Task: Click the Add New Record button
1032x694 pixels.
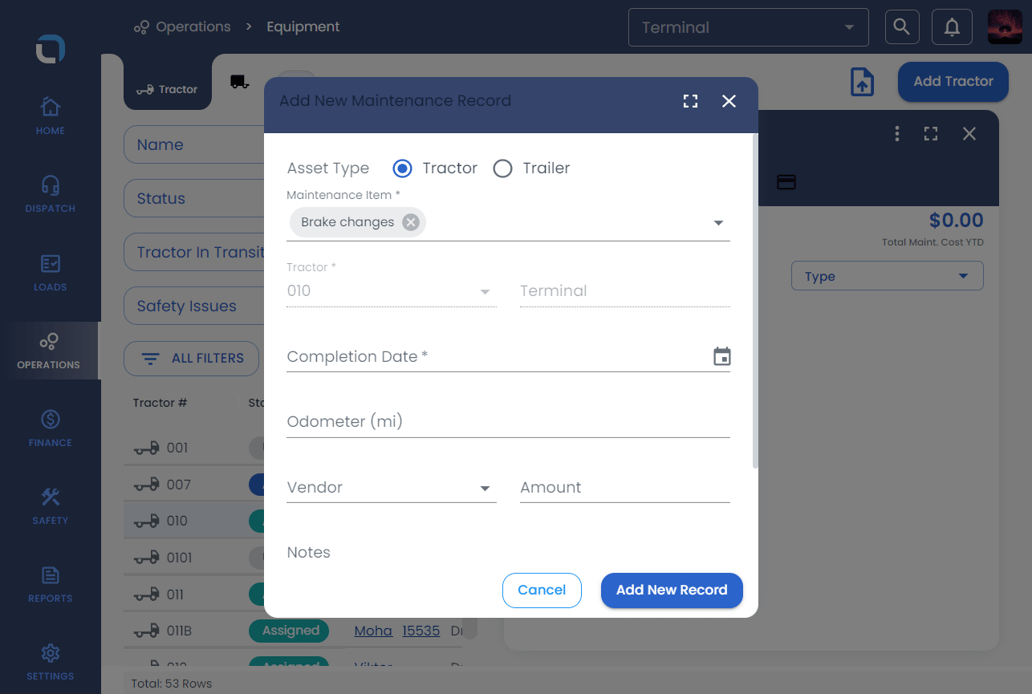Action: click(x=671, y=590)
